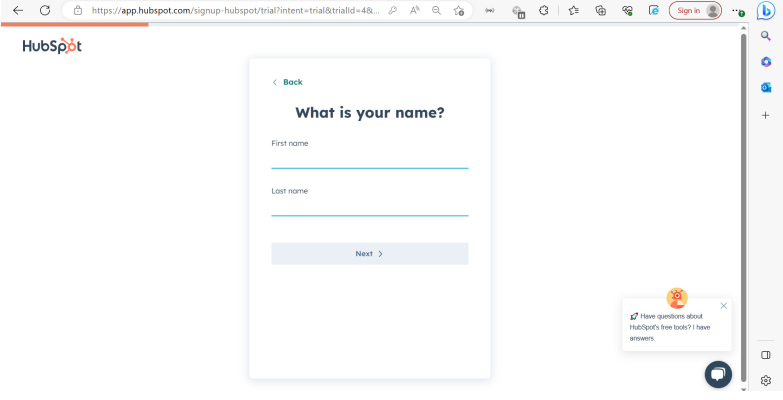
Task: Click the Back link on the form
Action: (287, 82)
